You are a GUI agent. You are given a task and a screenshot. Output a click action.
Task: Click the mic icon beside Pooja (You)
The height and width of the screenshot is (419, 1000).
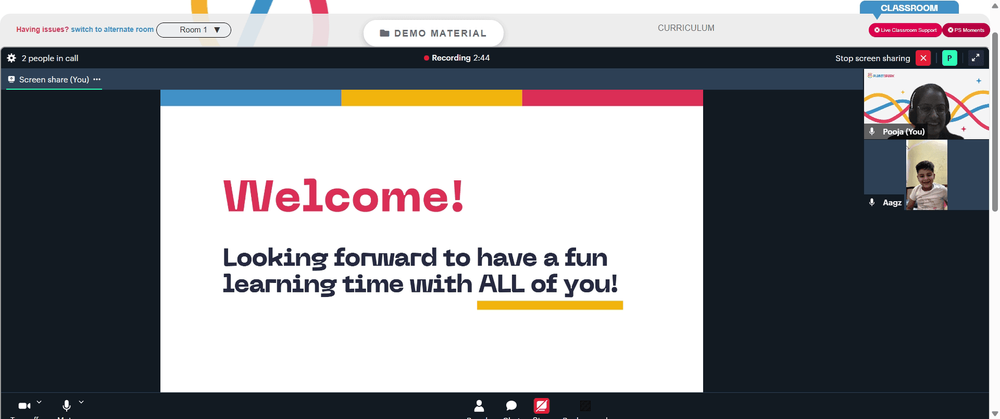point(872,131)
